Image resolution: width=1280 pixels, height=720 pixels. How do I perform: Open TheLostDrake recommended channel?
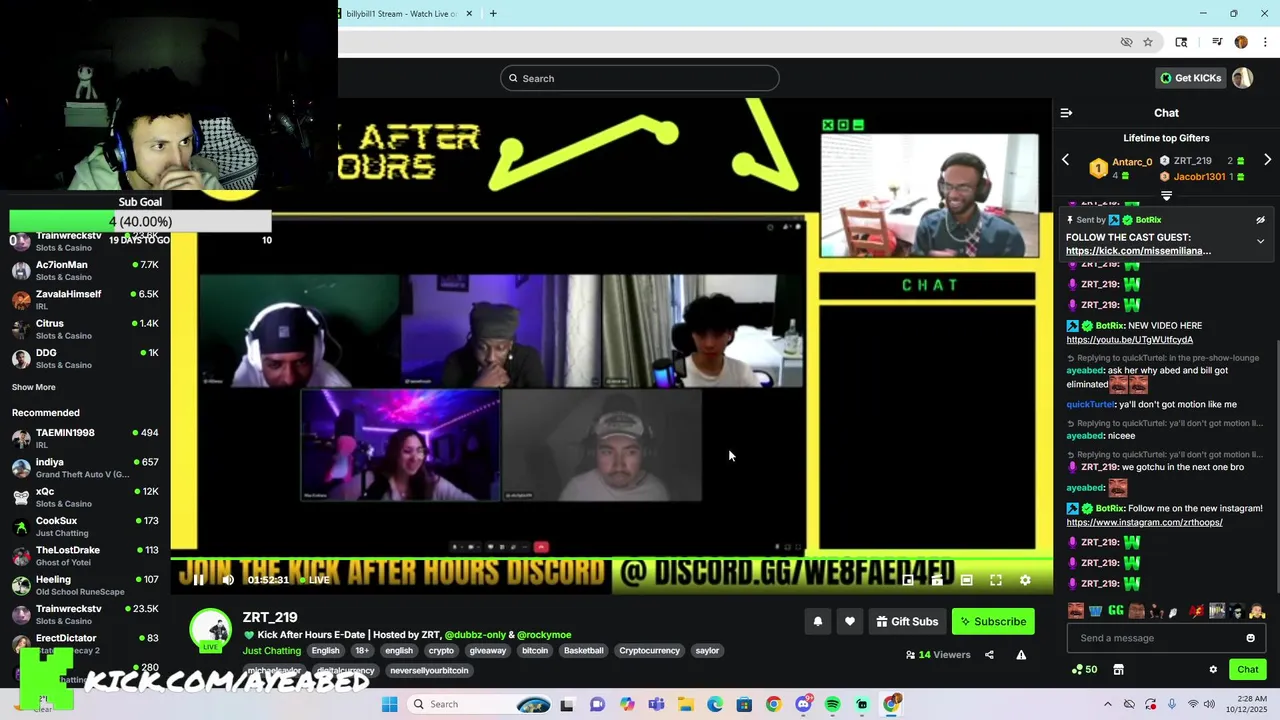click(85, 555)
